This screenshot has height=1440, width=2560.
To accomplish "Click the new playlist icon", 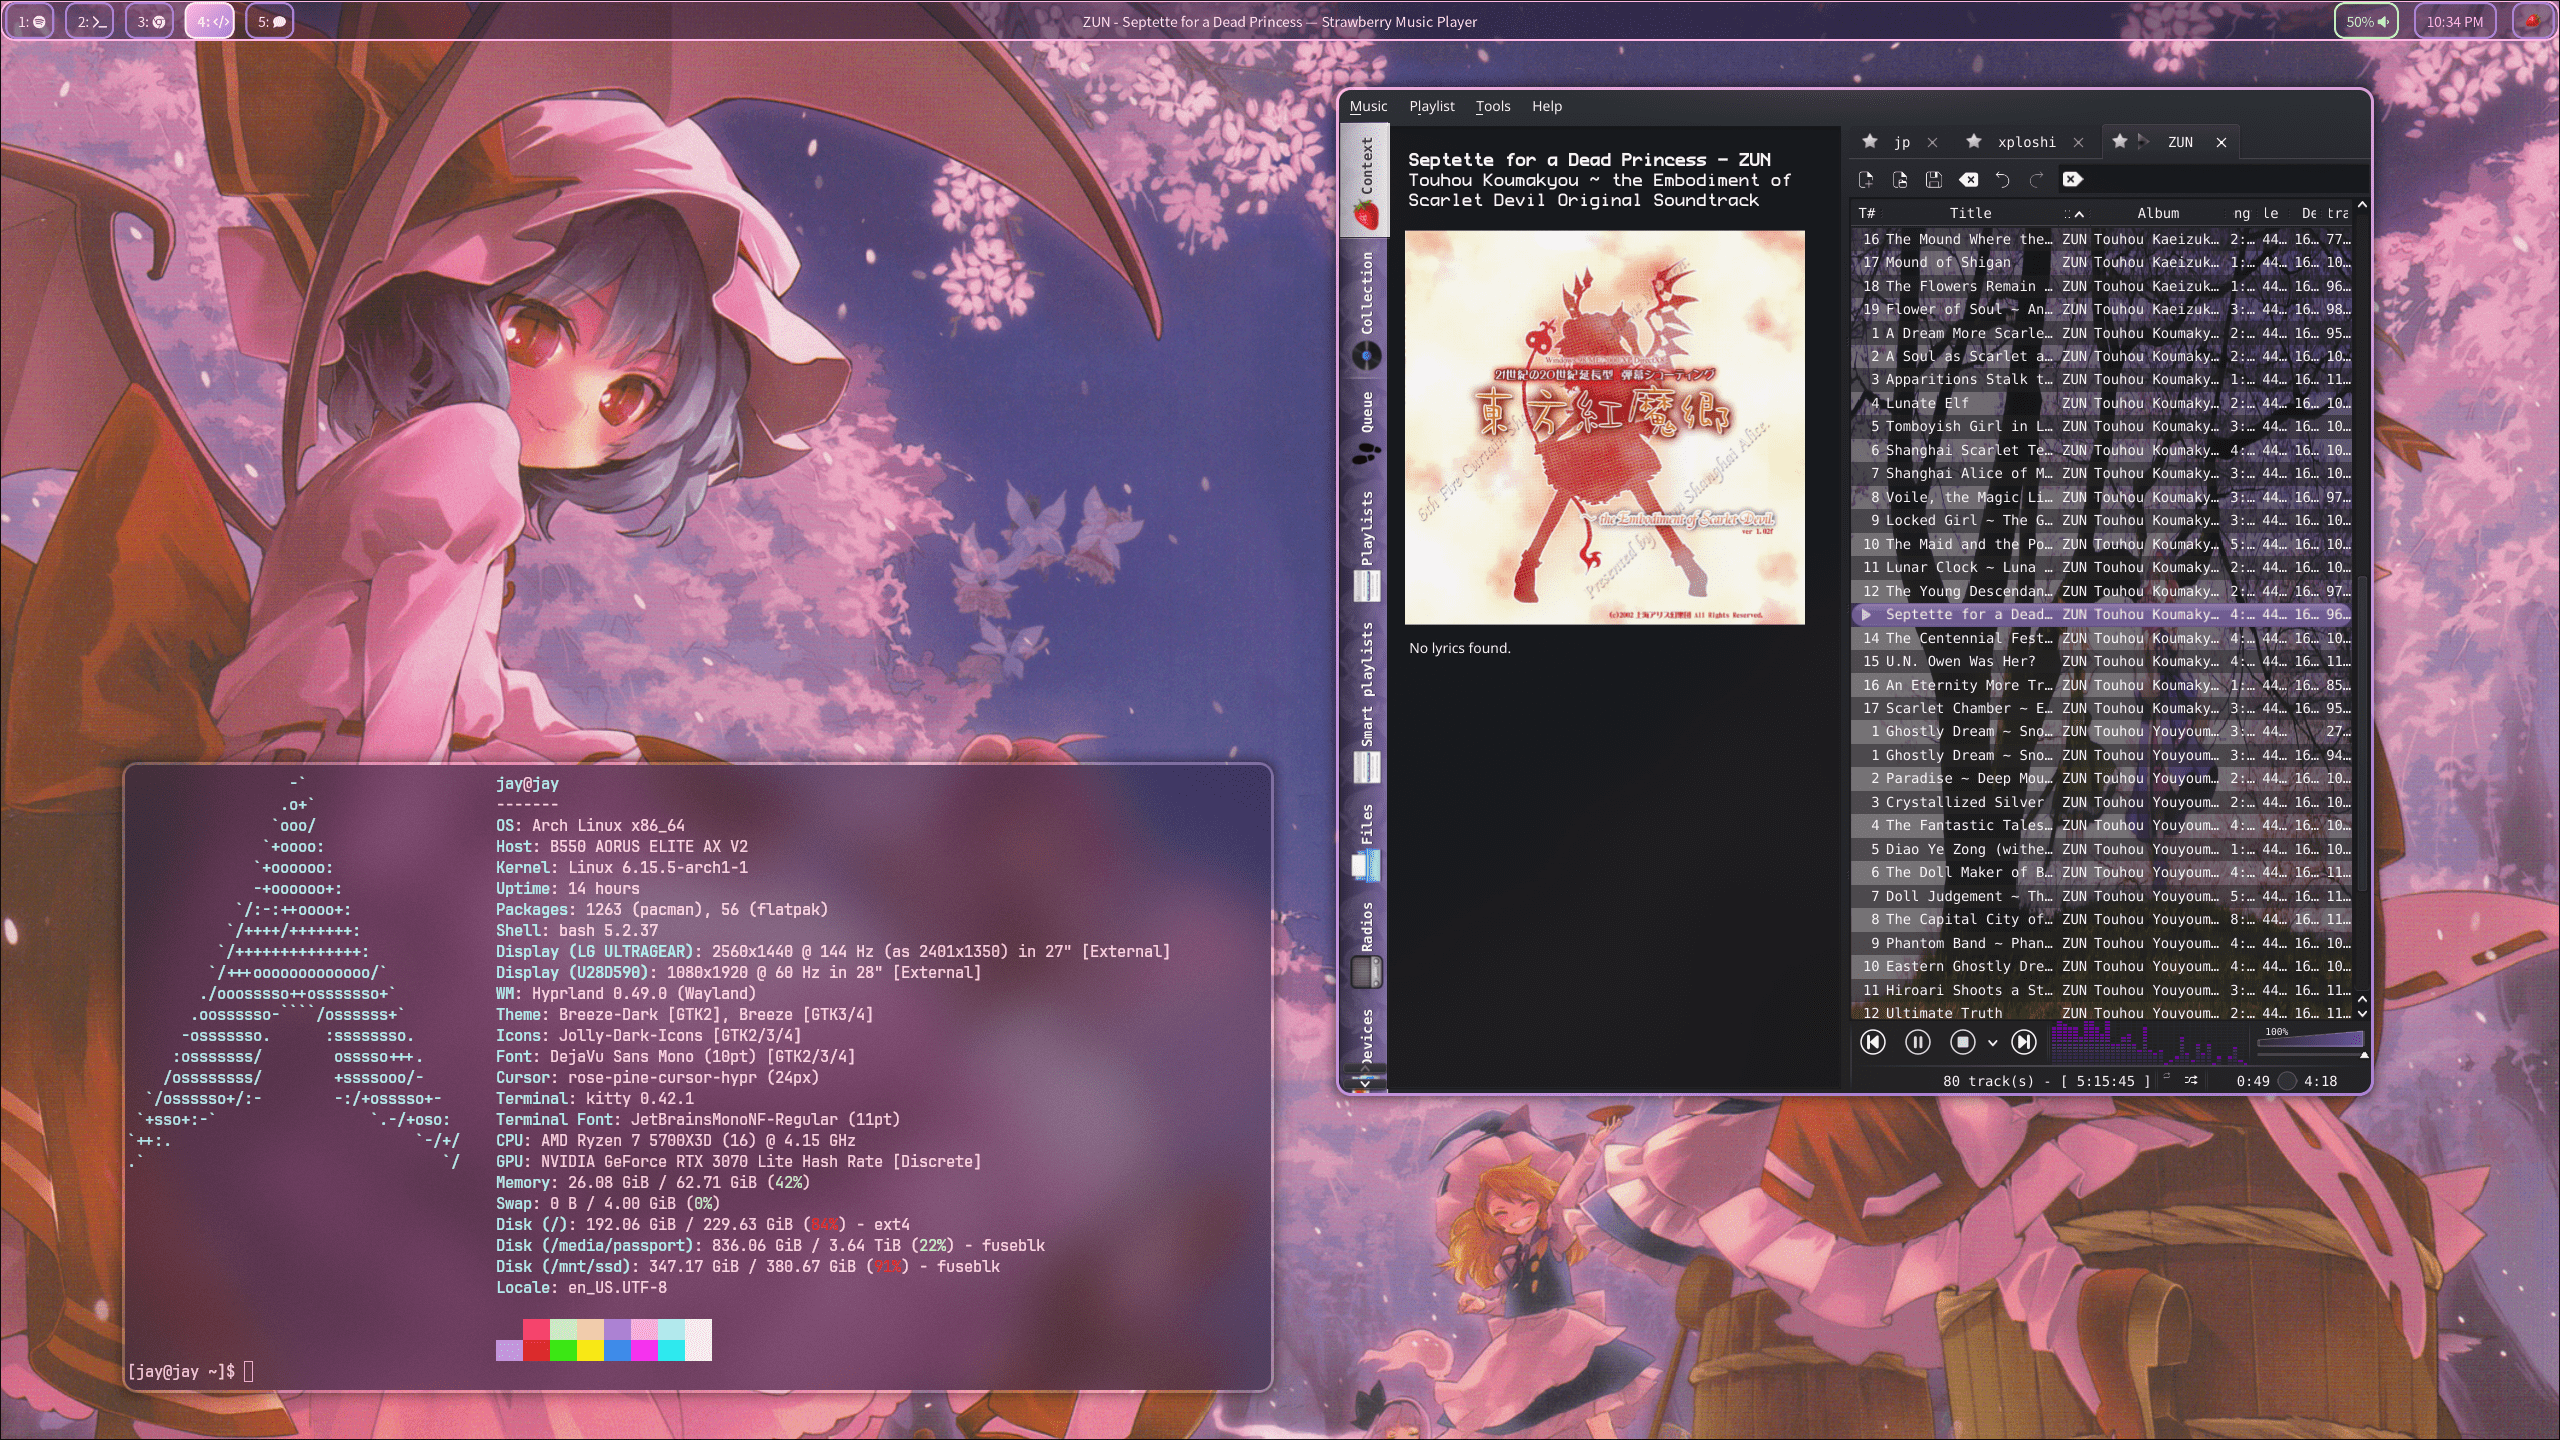I will 1866,180.
